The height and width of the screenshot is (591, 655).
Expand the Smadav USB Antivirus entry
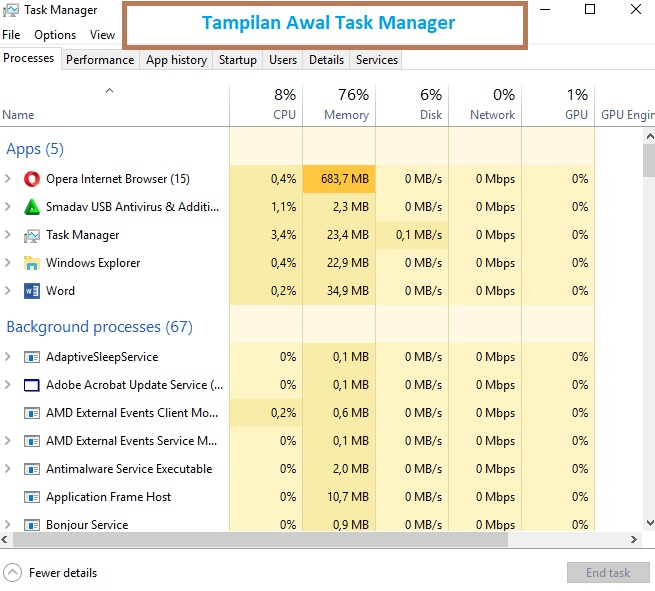pyautogui.click(x=8, y=207)
